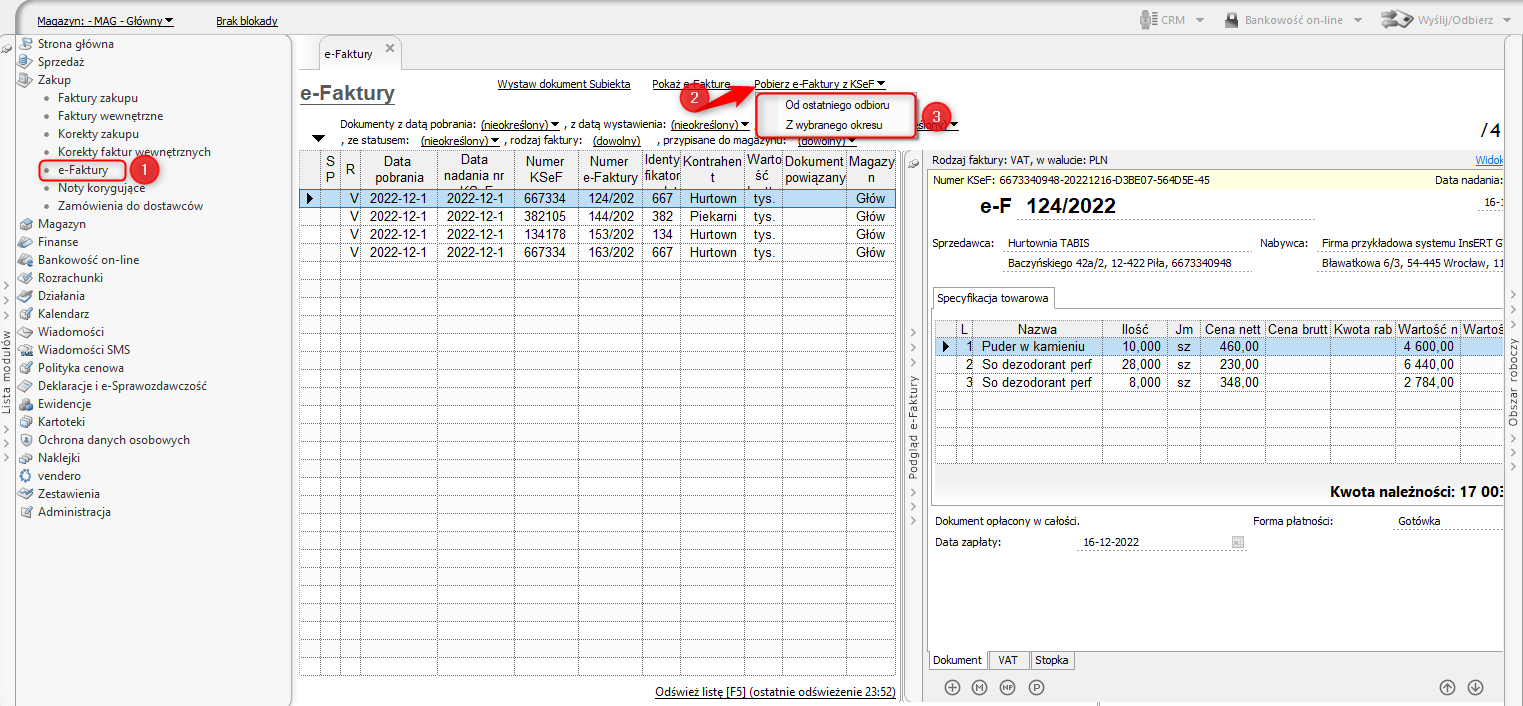Image resolution: width=1523 pixels, height=706 pixels.
Task: Click the circled up-arrow icon in the preview
Action: [1447, 687]
